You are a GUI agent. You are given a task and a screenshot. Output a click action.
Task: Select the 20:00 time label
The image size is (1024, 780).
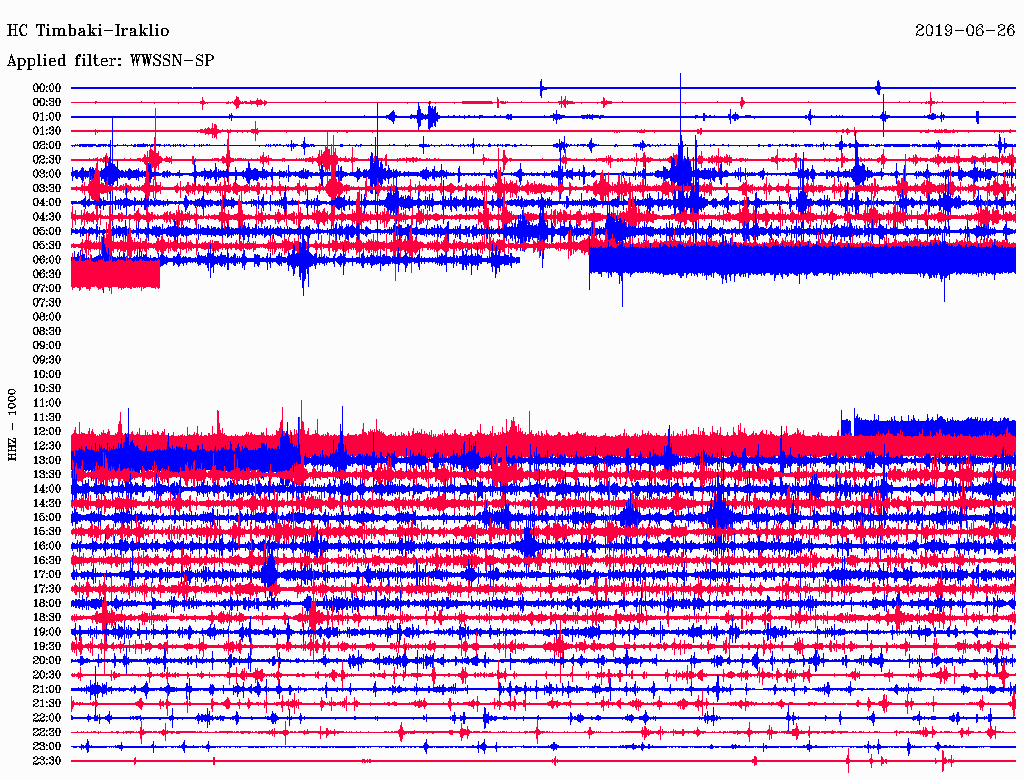47,660
